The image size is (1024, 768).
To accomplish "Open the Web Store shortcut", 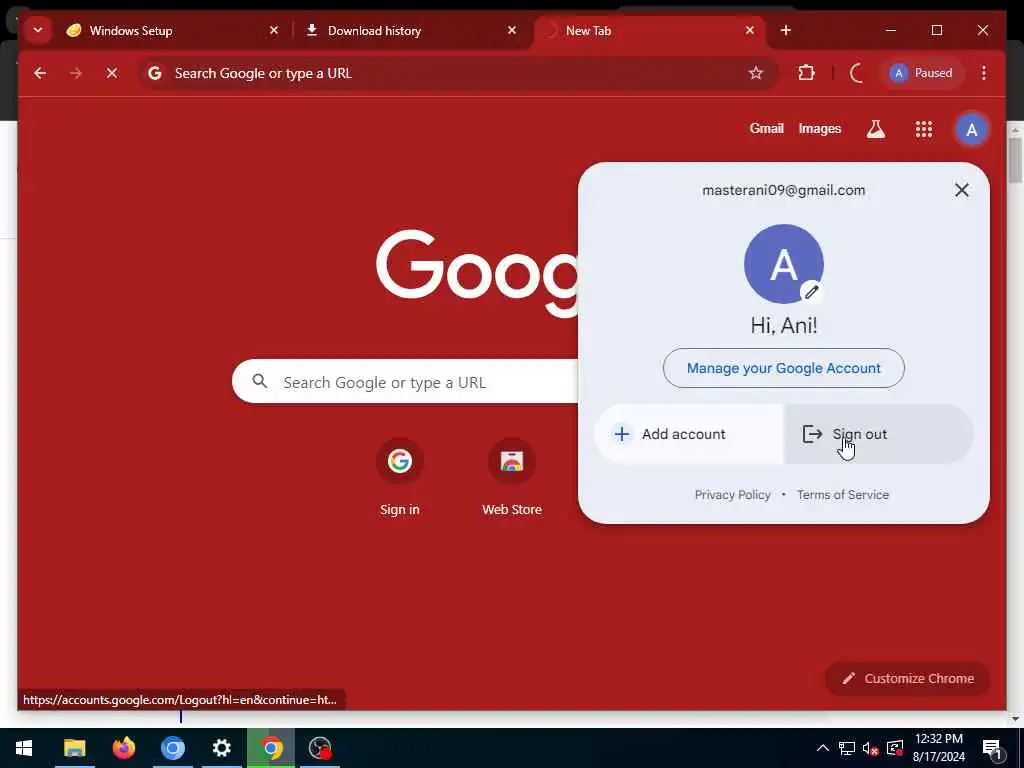I will click(512, 477).
